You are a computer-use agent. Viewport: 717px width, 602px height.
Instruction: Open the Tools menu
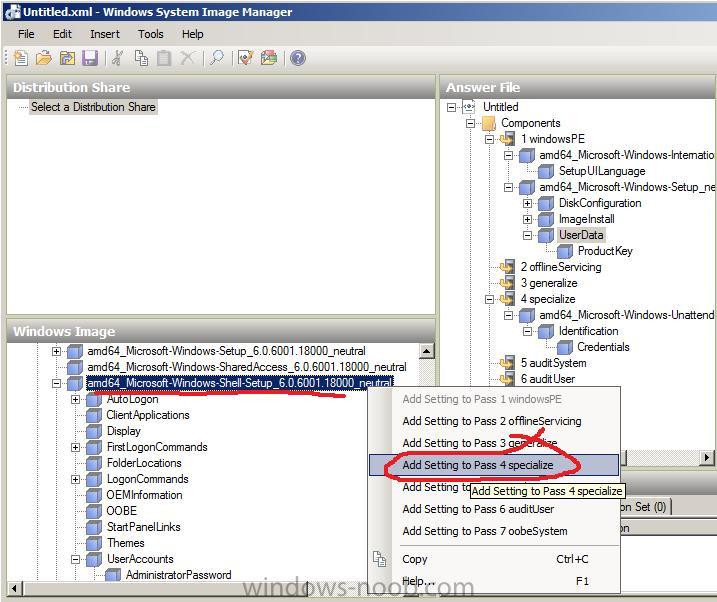point(151,34)
